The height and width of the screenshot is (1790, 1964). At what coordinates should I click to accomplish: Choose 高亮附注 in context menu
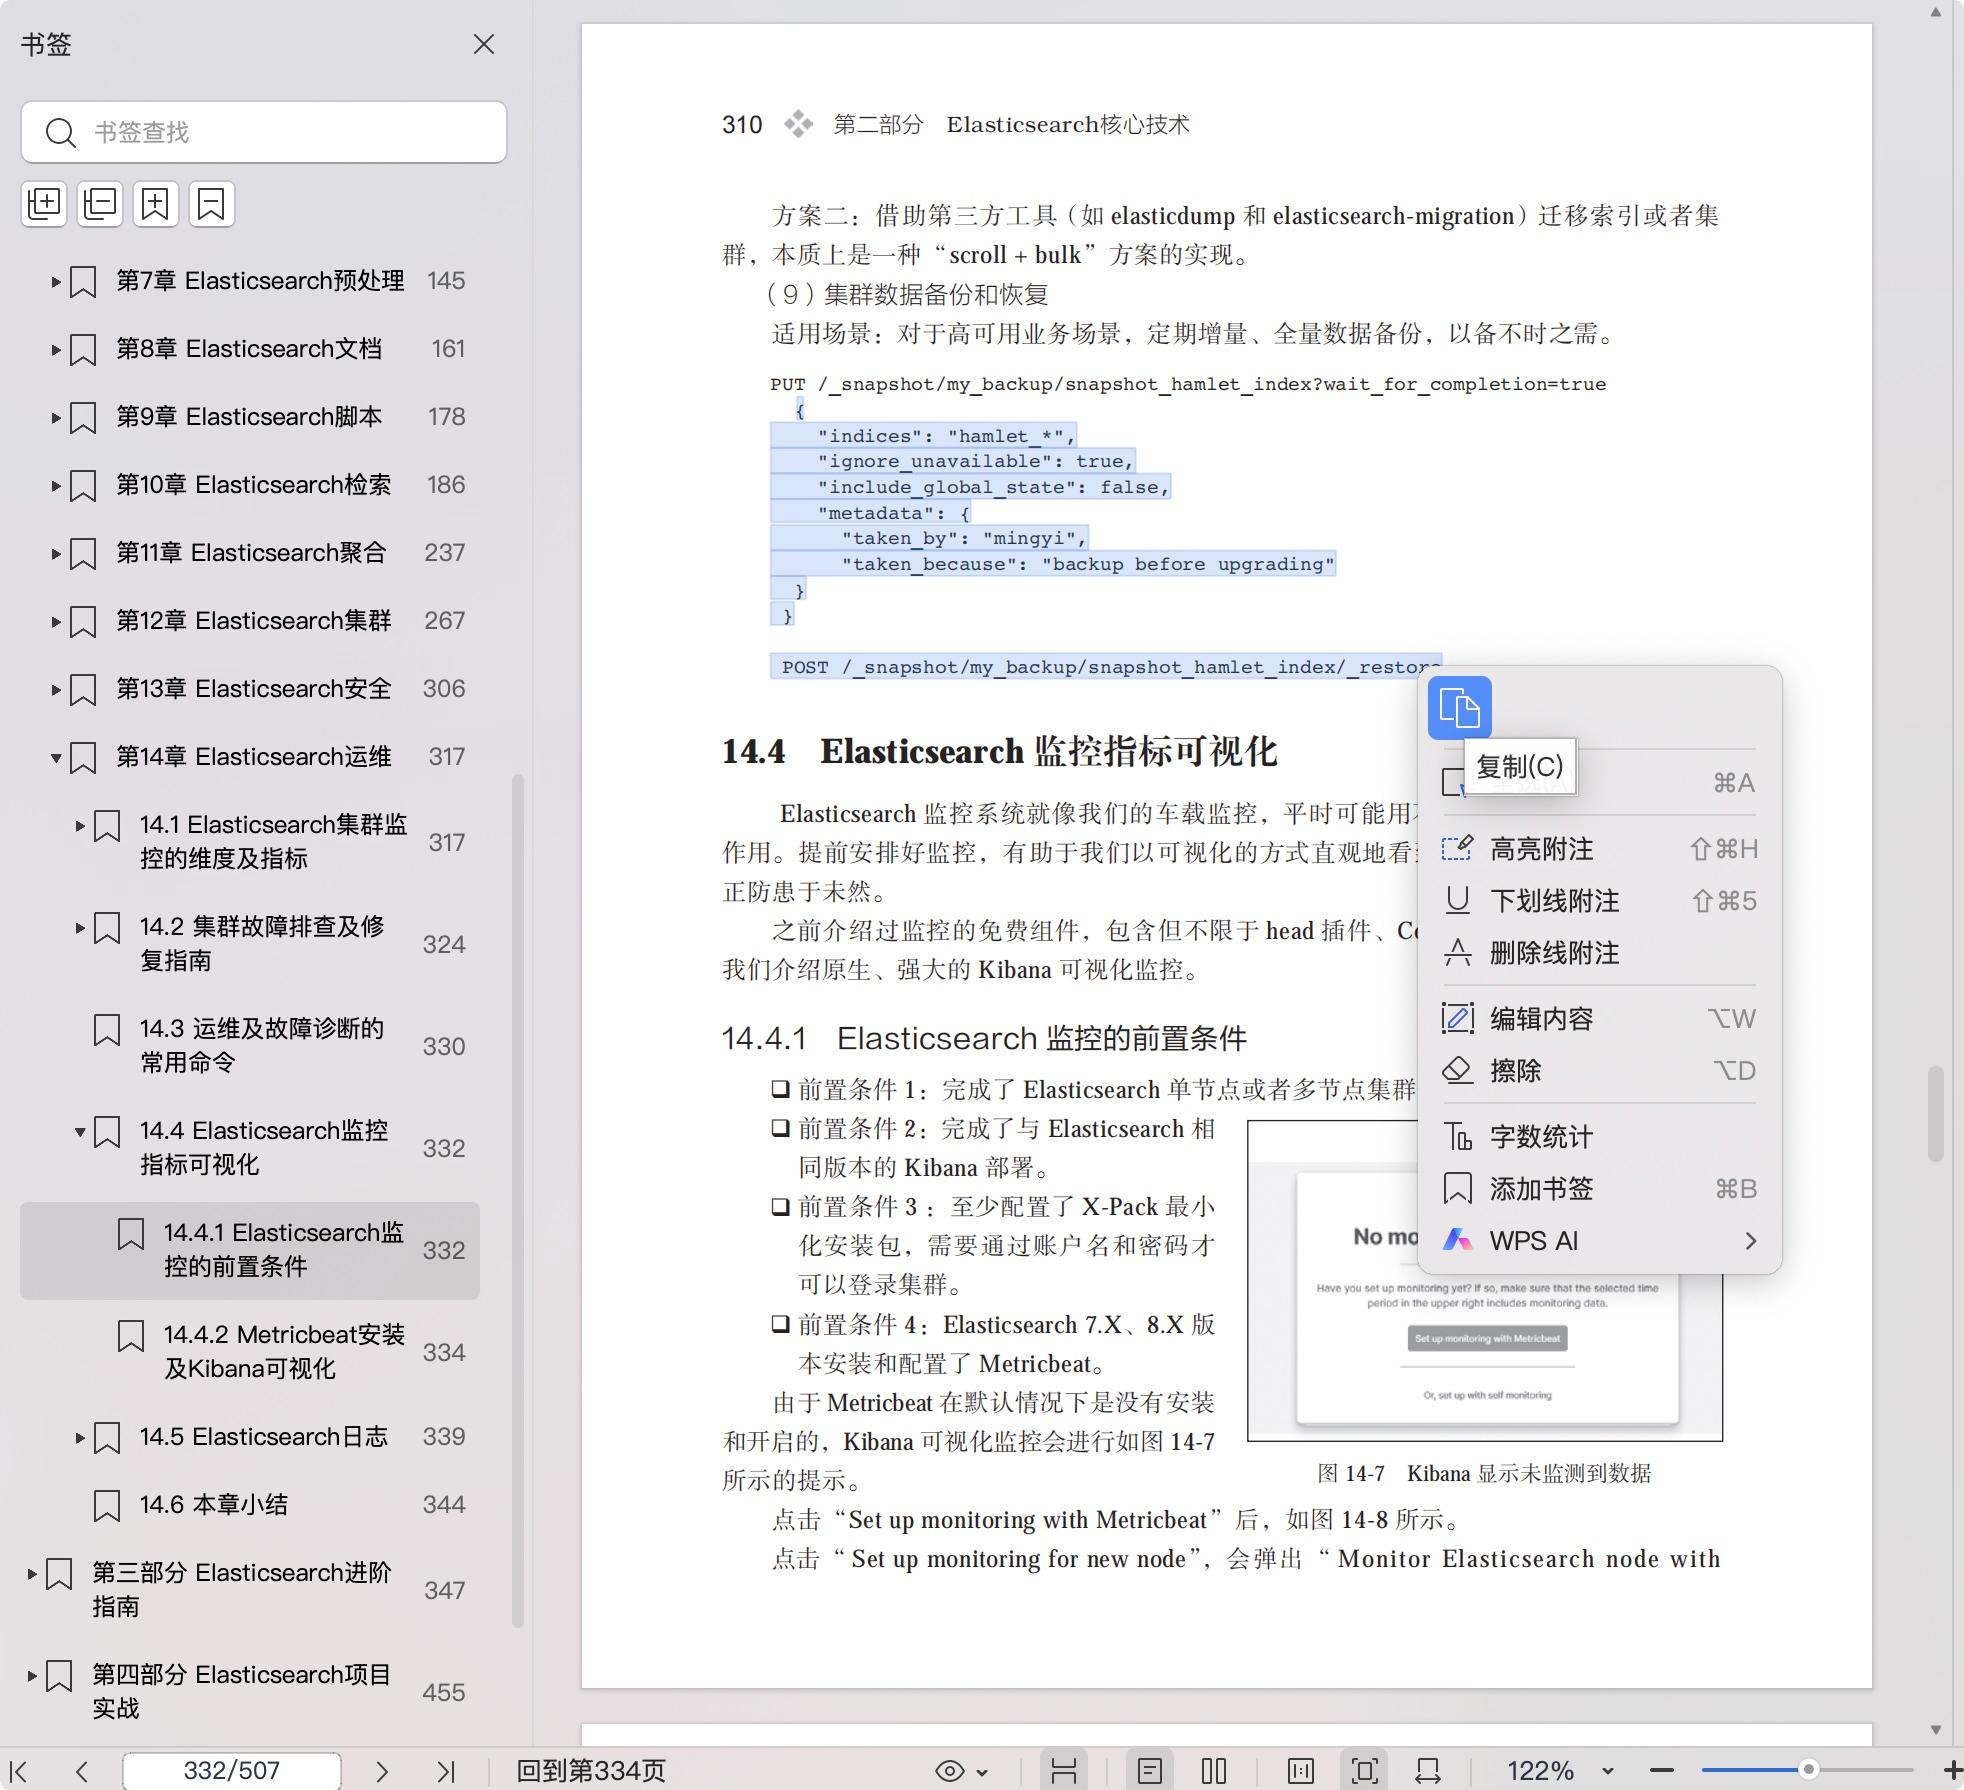(1599, 849)
